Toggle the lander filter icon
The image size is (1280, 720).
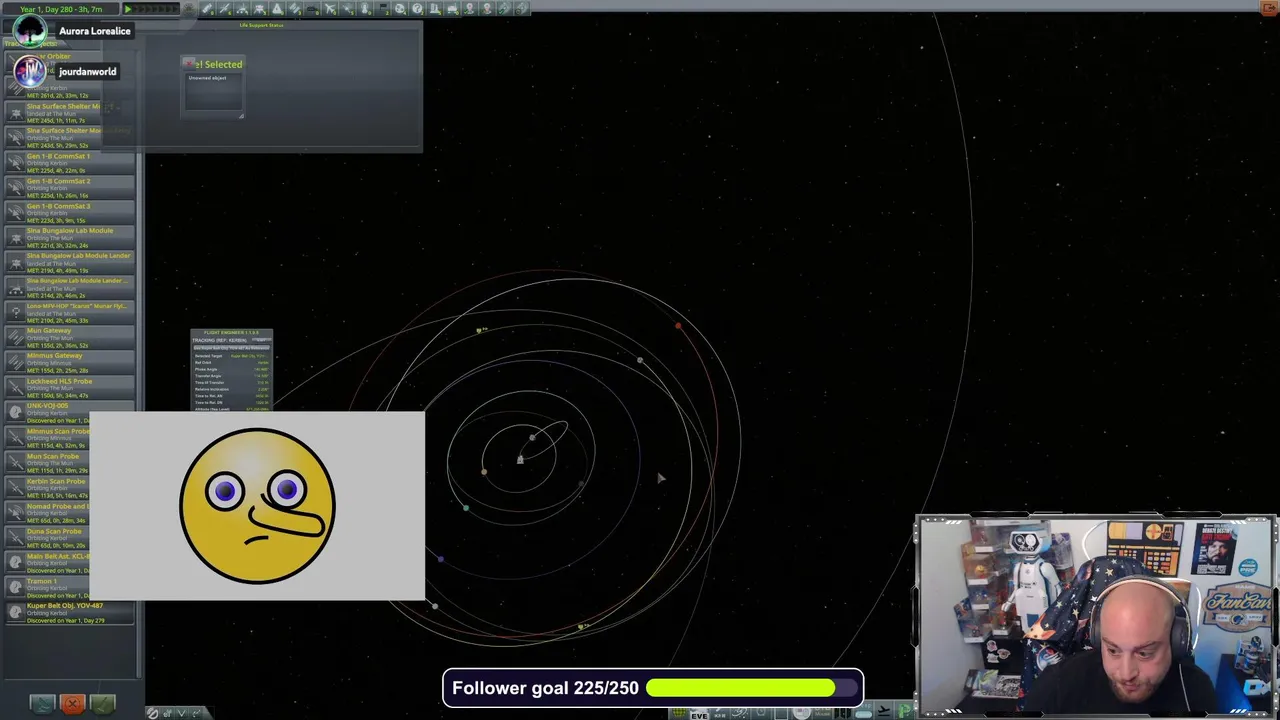pyautogui.click(x=259, y=9)
